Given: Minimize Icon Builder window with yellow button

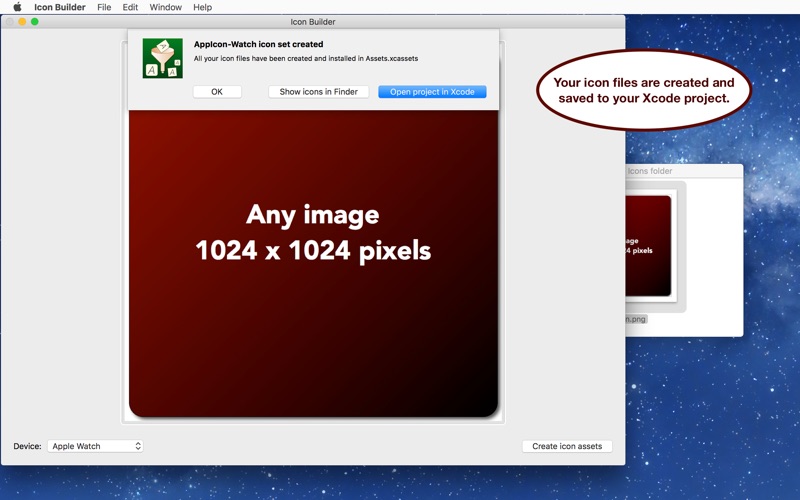Looking at the screenshot, I should [x=22, y=21].
